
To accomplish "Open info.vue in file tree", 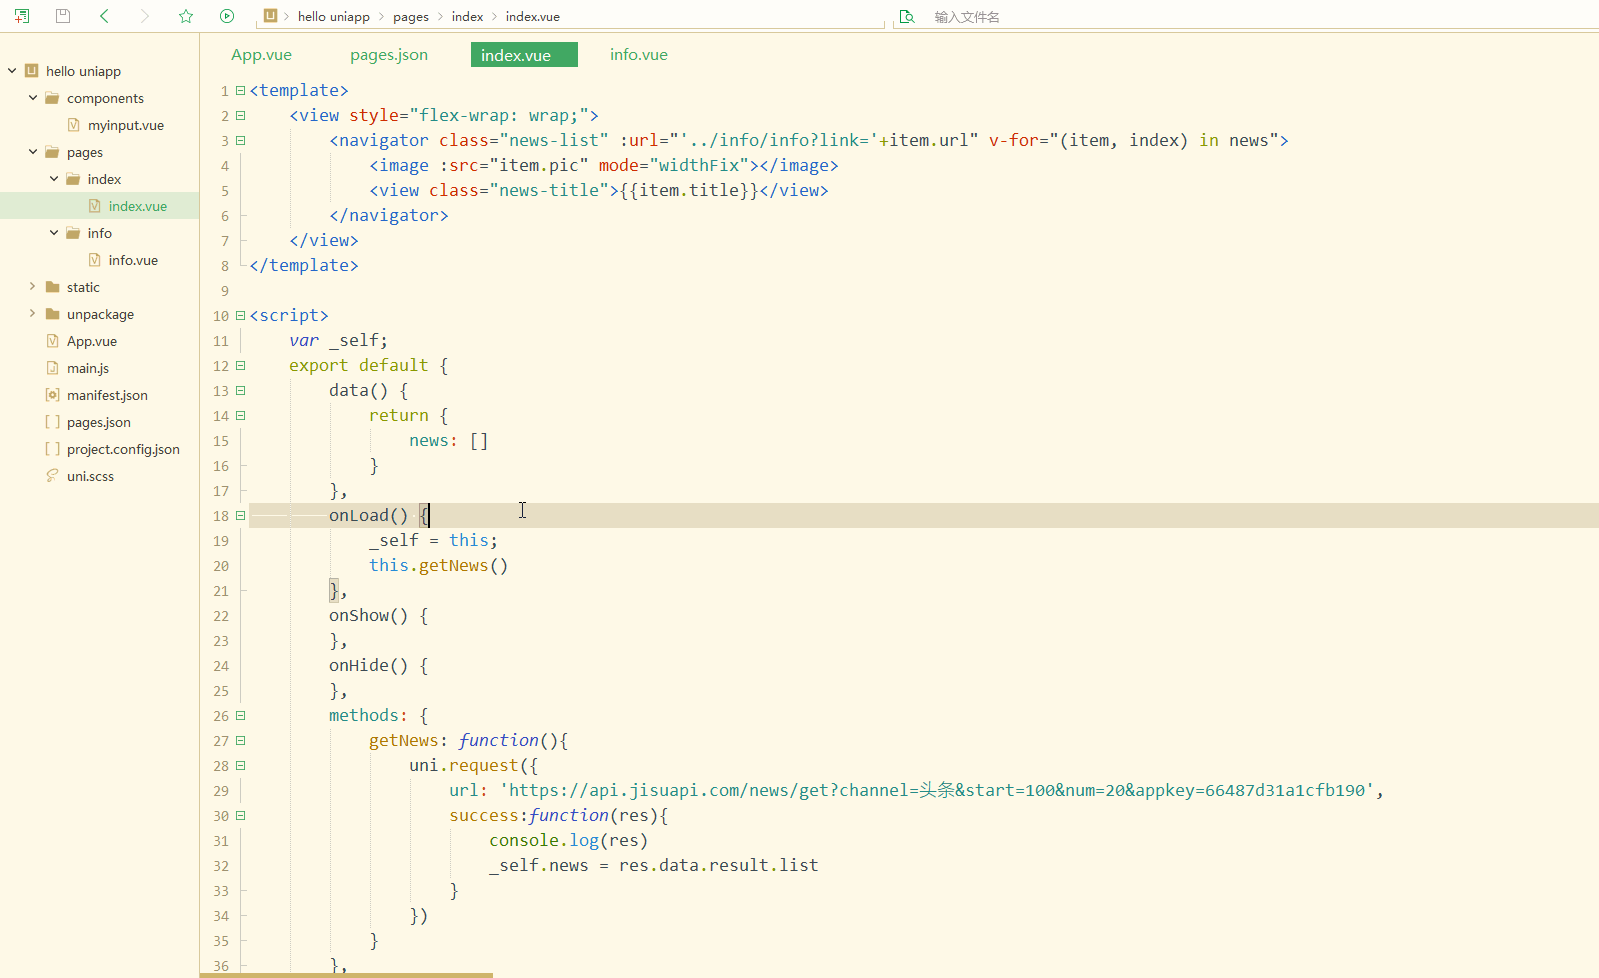I will click(x=133, y=260).
